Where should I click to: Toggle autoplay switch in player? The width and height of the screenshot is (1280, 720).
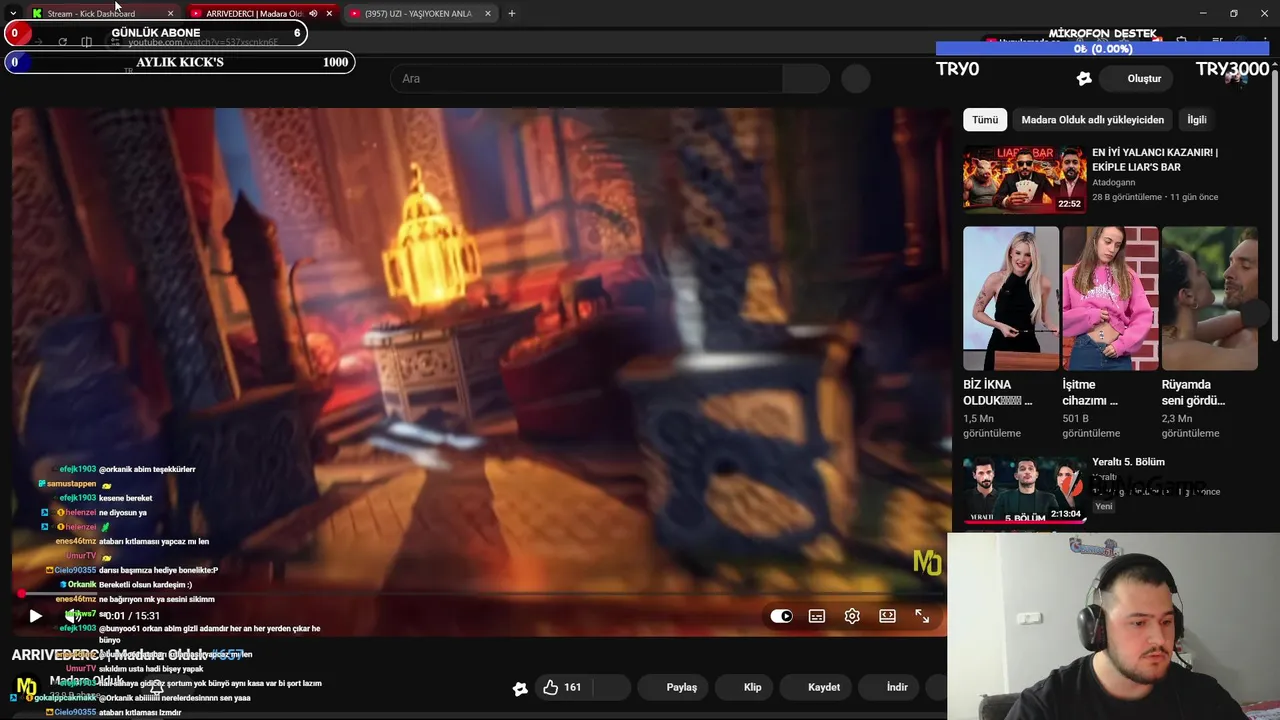tap(781, 616)
